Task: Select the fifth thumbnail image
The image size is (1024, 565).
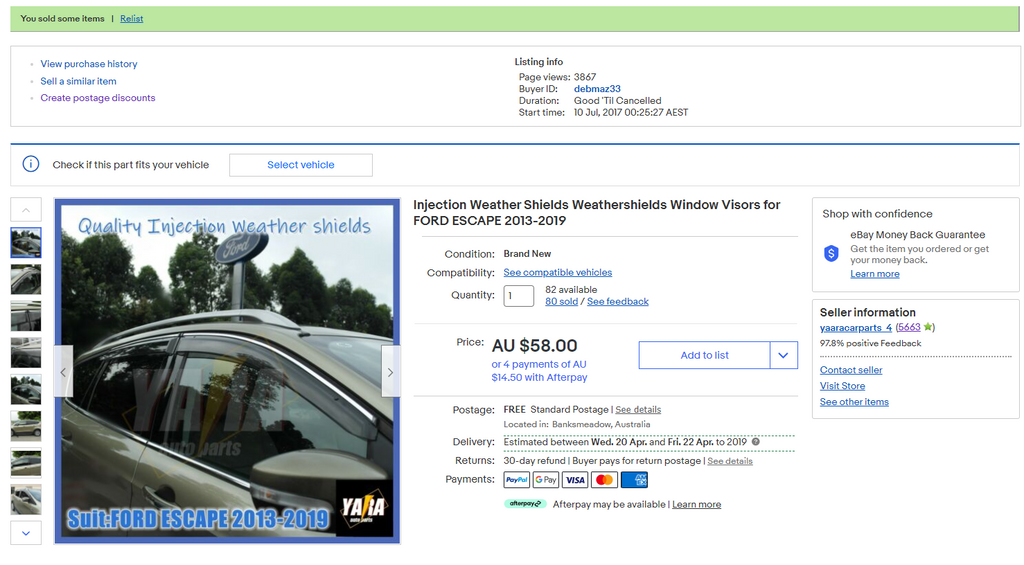Action: (25, 390)
